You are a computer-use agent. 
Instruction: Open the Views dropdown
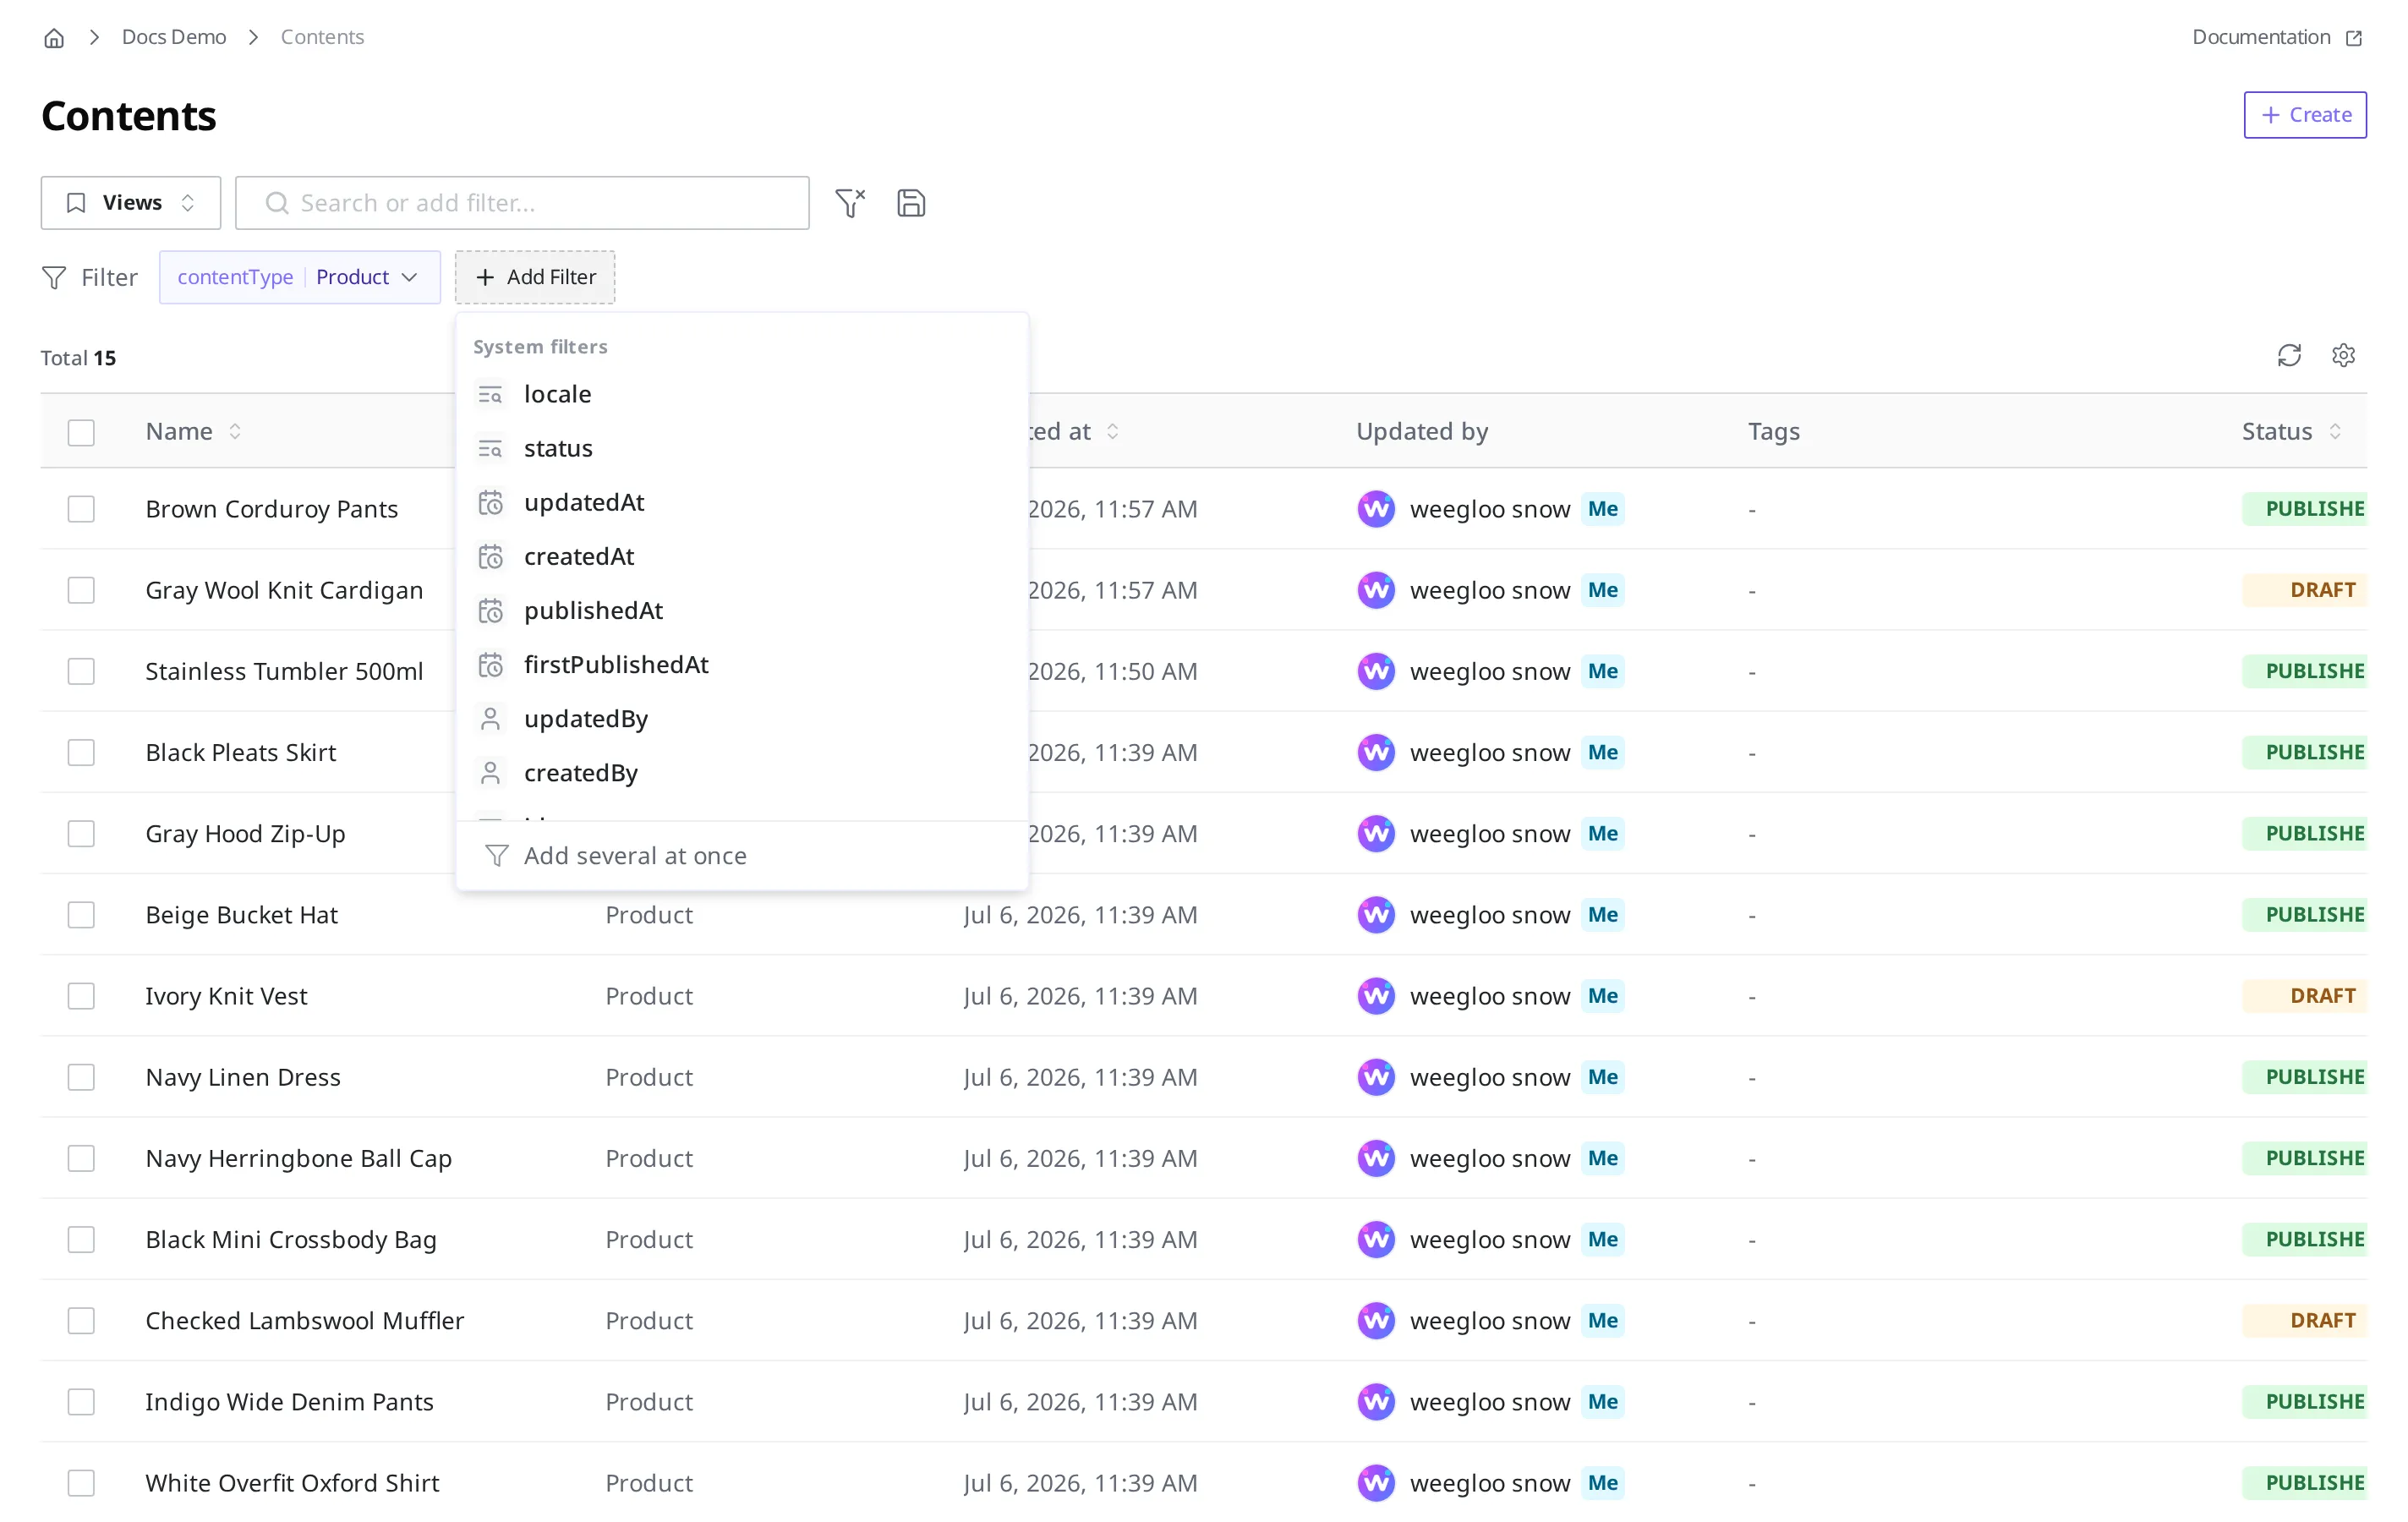pos(131,203)
